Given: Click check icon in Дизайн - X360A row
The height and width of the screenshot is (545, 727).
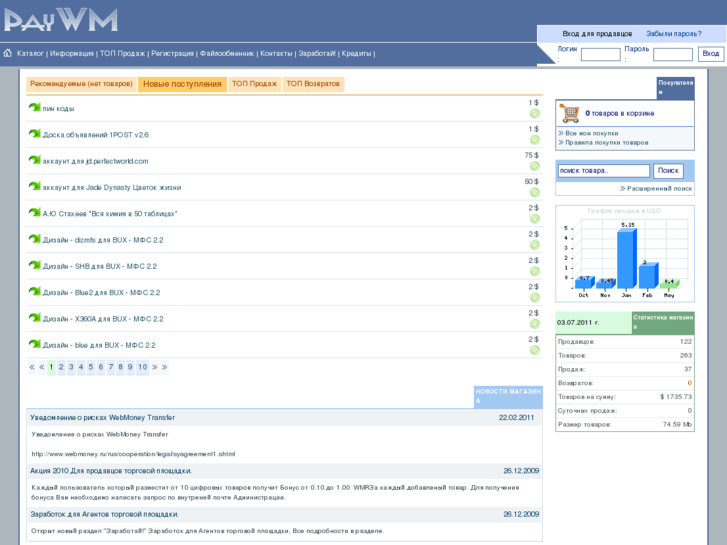Looking at the screenshot, I should pos(535,324).
